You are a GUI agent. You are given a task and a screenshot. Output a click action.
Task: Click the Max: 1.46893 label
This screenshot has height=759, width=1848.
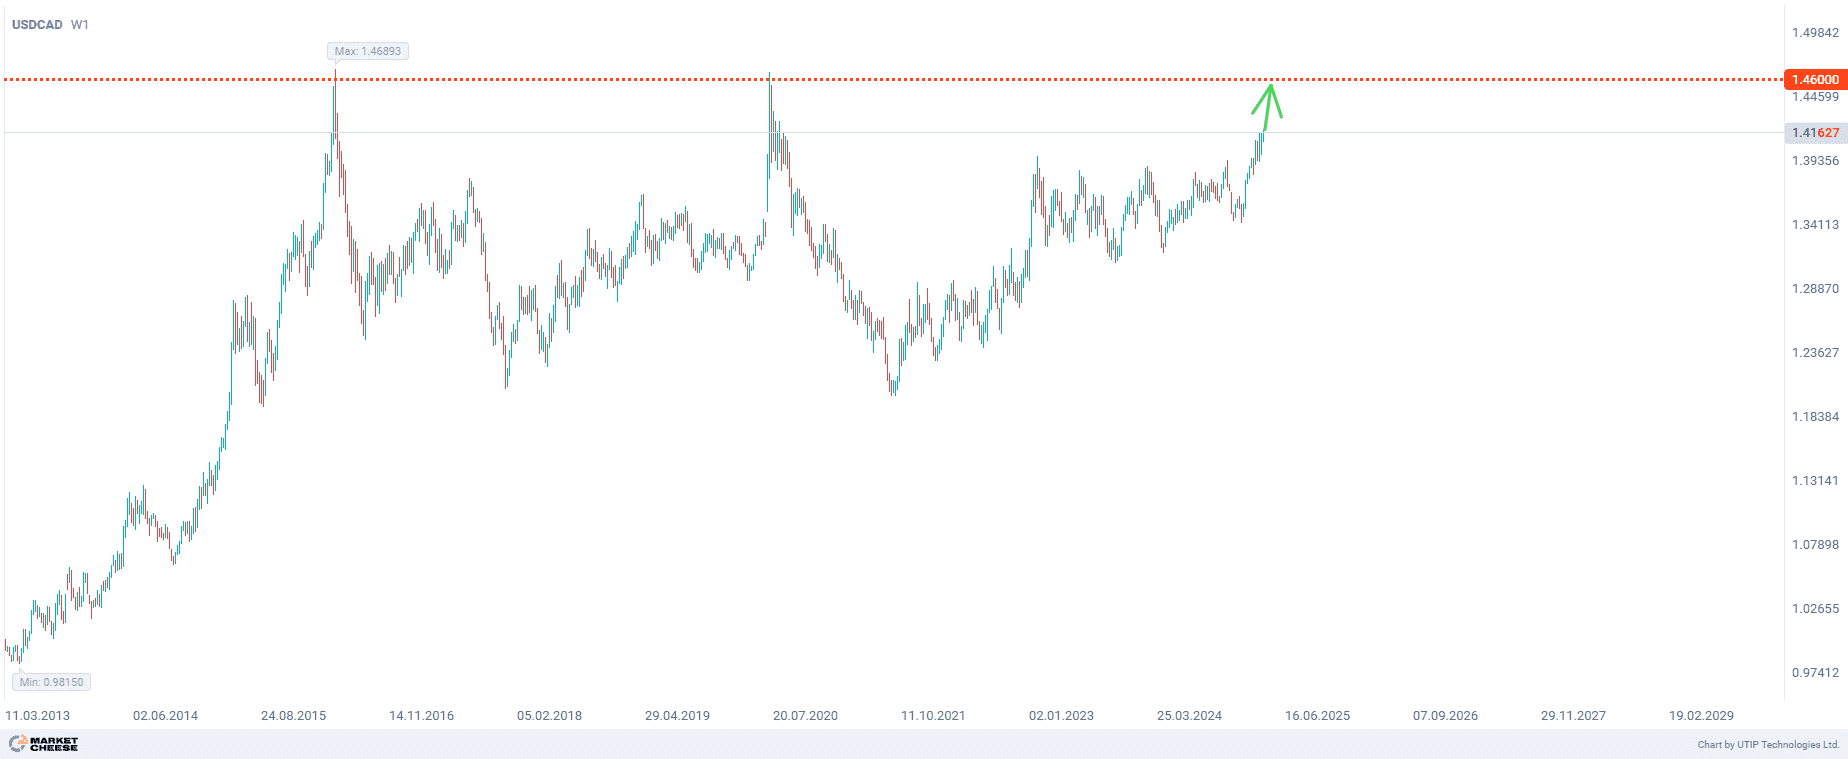click(367, 51)
